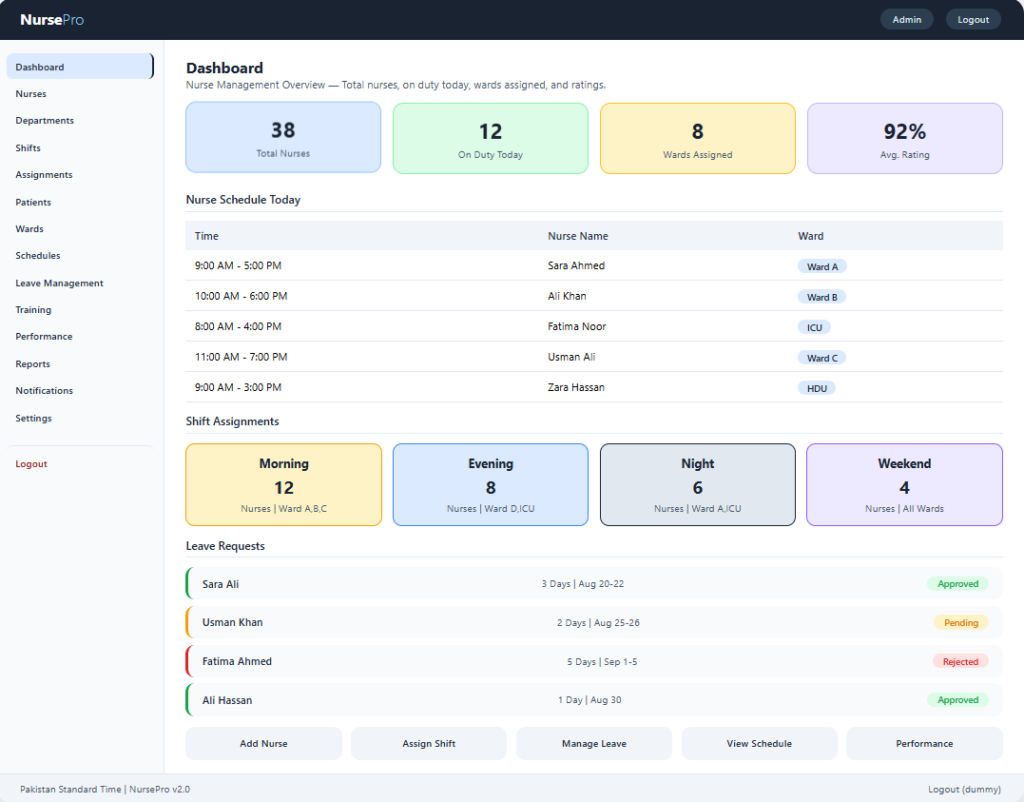This screenshot has height=802, width=1024.
Task: Select the Total Nurses stat card
Action: click(x=283, y=137)
